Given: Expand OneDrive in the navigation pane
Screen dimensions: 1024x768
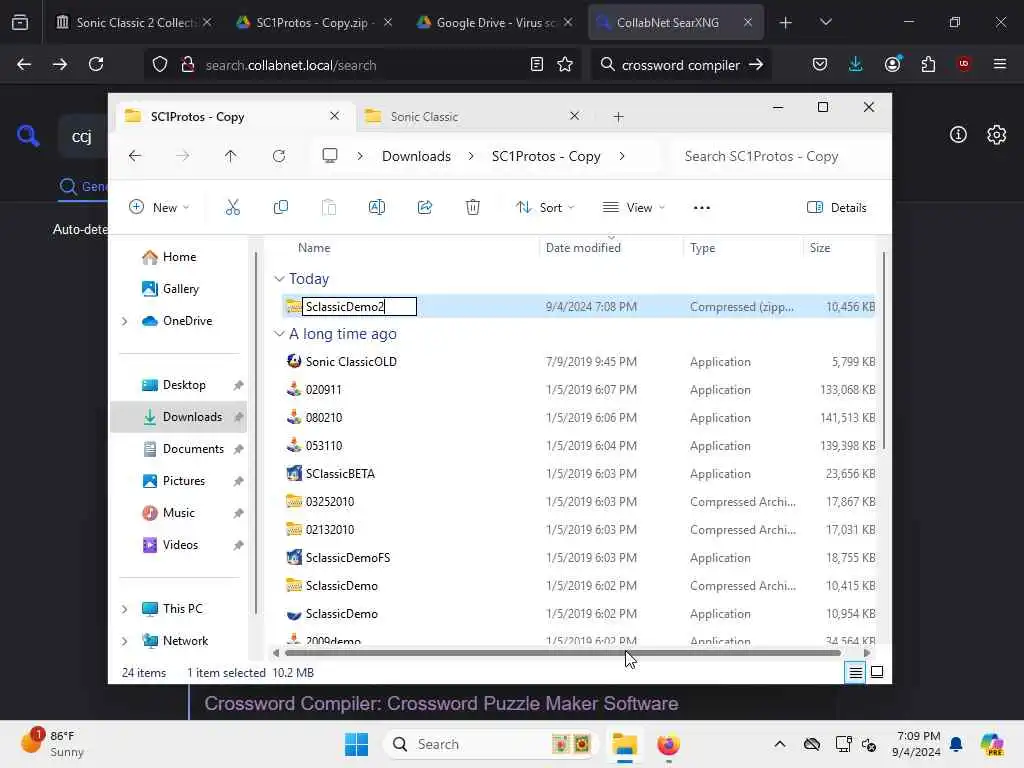Looking at the screenshot, I should [x=124, y=321].
